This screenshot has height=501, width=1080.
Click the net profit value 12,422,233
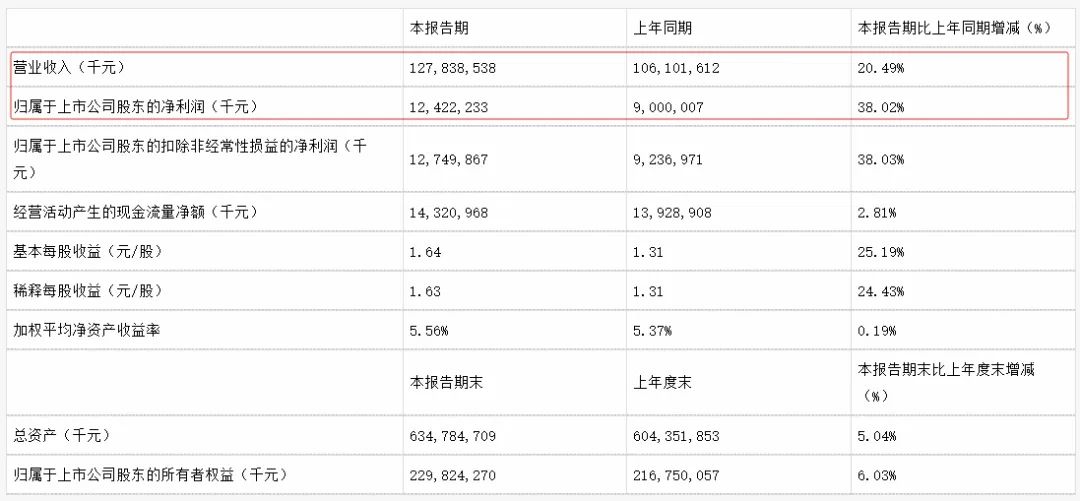(x=450, y=107)
